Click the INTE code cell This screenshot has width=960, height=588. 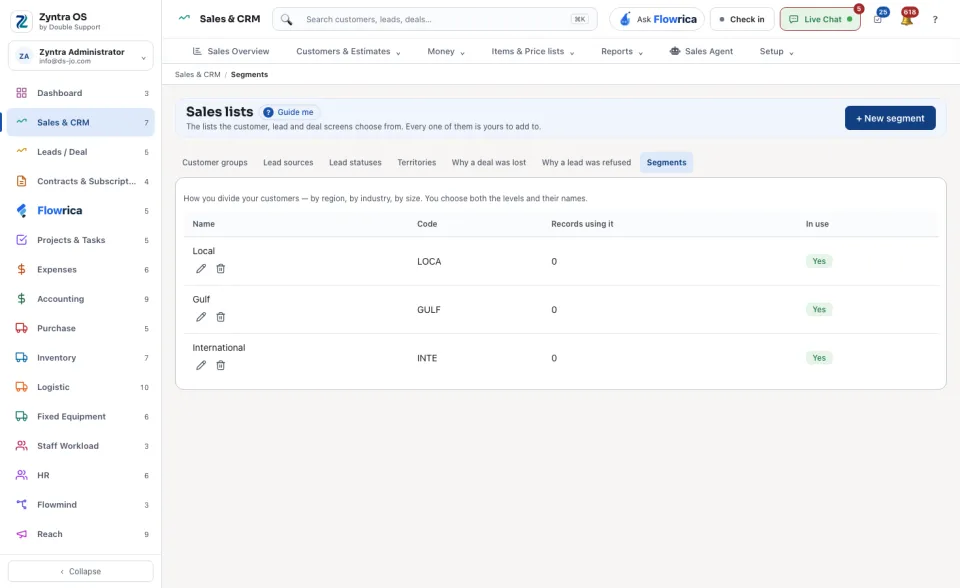coord(427,358)
